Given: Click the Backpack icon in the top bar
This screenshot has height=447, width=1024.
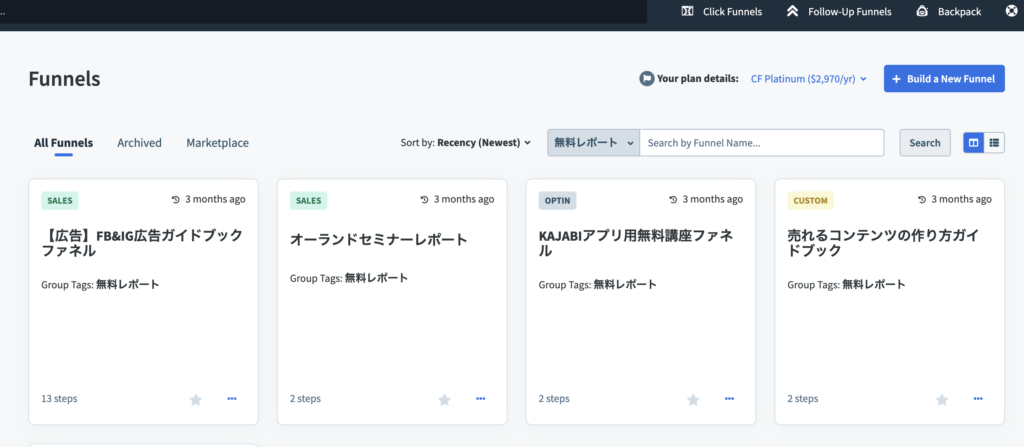Looking at the screenshot, I should click(922, 11).
